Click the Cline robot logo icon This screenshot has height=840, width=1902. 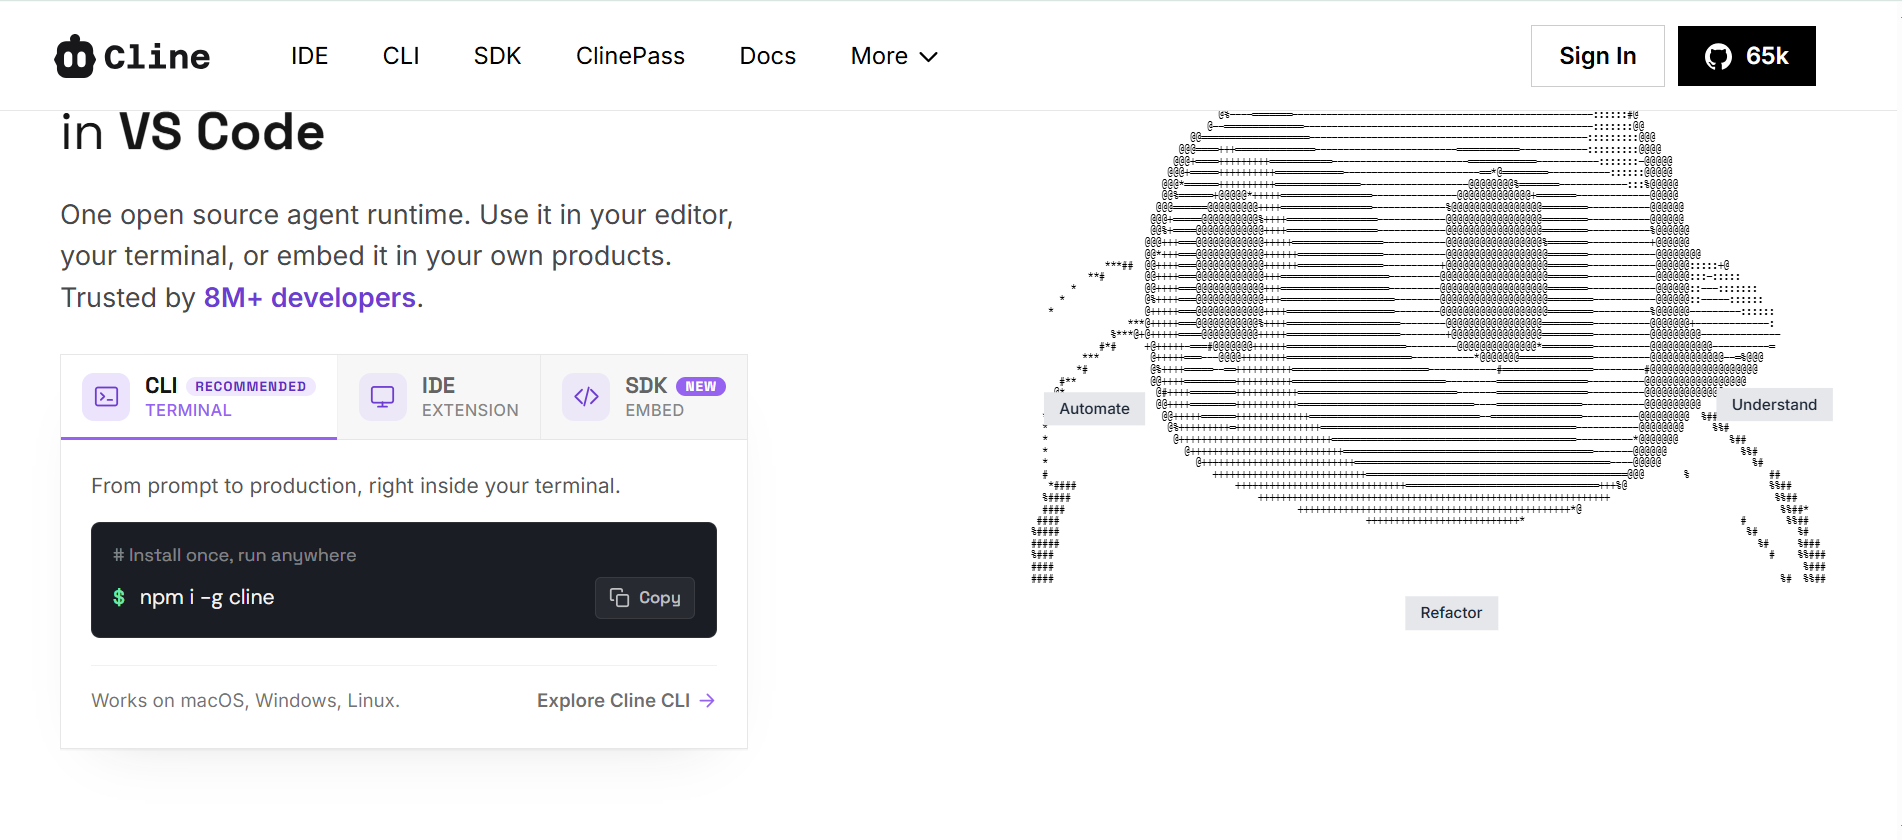75,56
